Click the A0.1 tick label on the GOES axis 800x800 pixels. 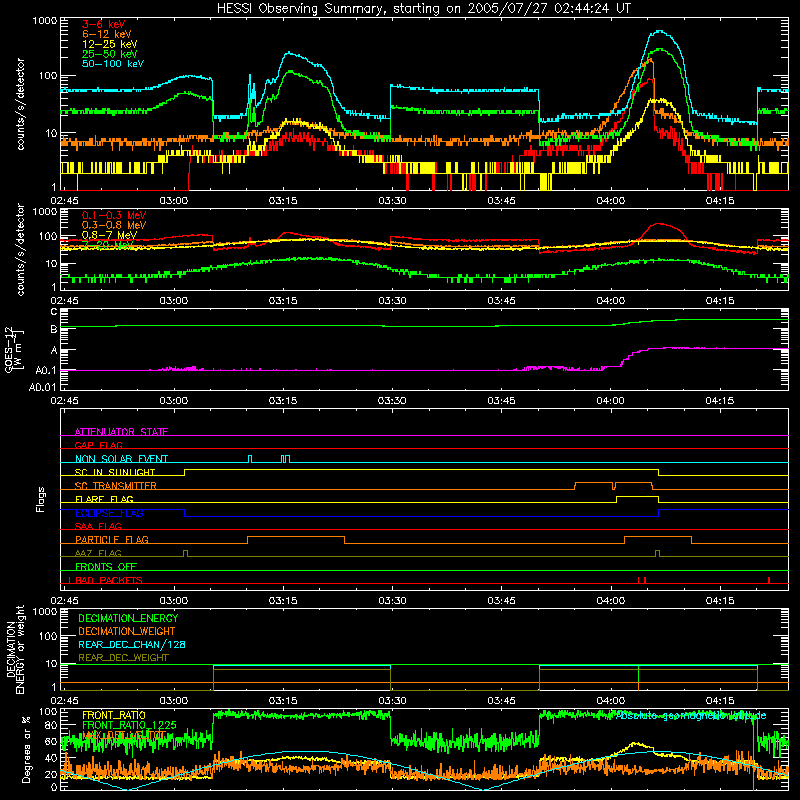coord(46,370)
